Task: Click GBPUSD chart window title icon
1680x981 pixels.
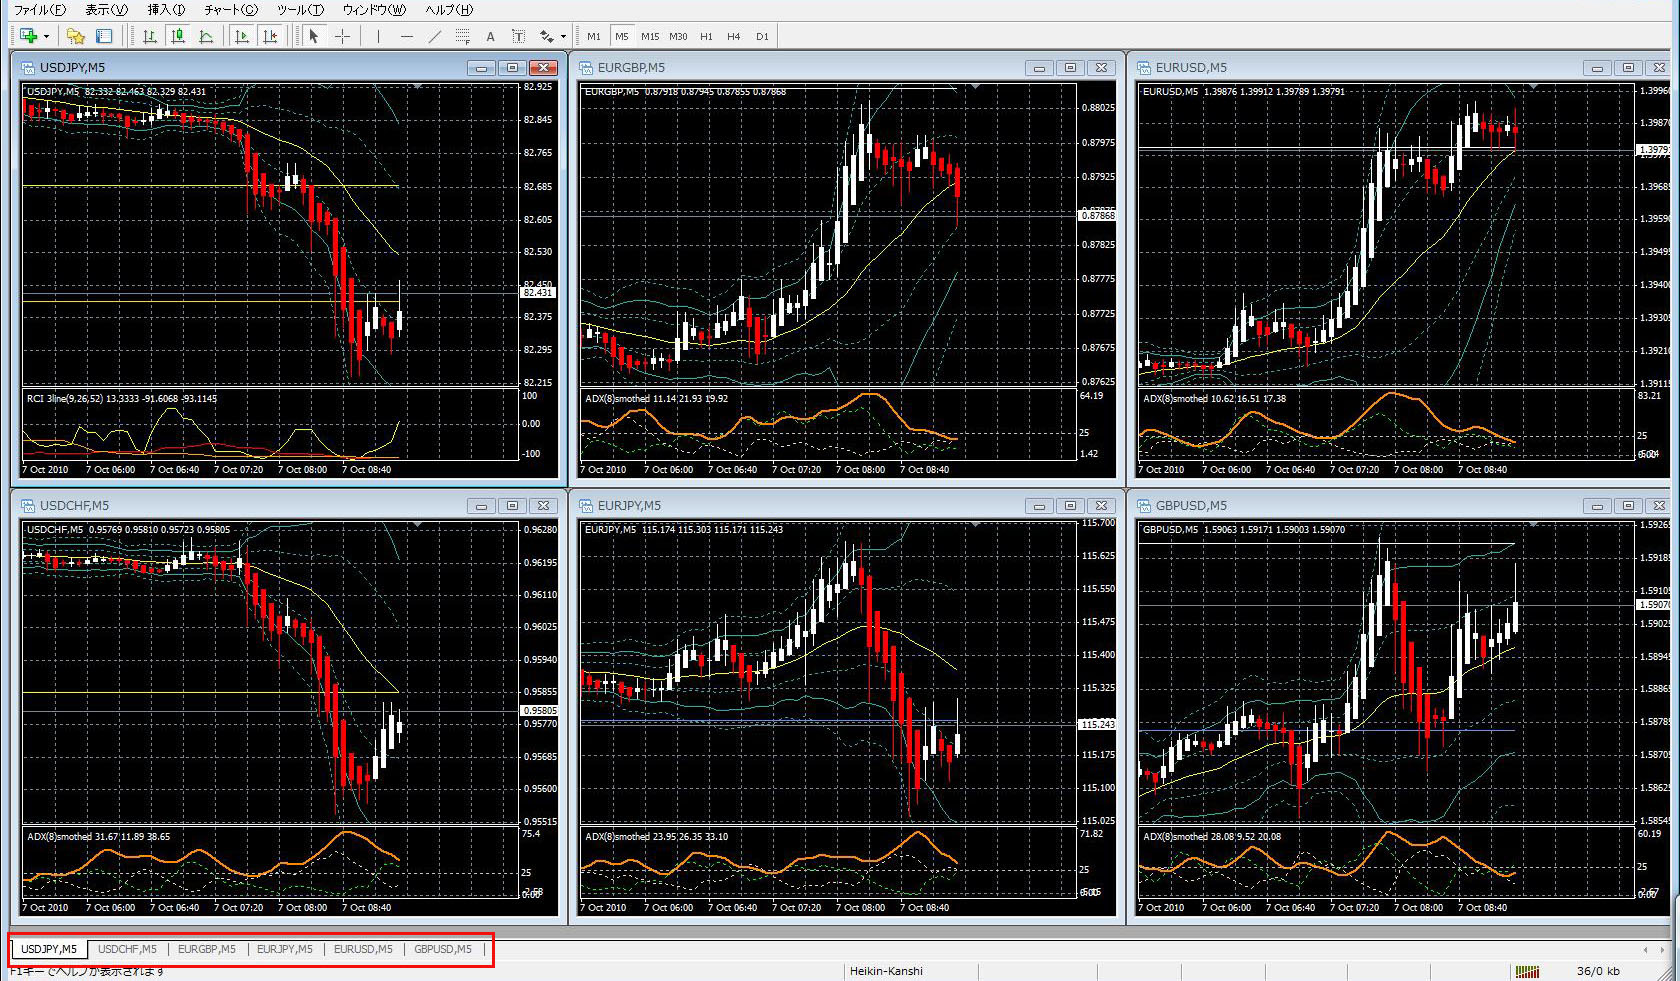Action: tap(1144, 506)
